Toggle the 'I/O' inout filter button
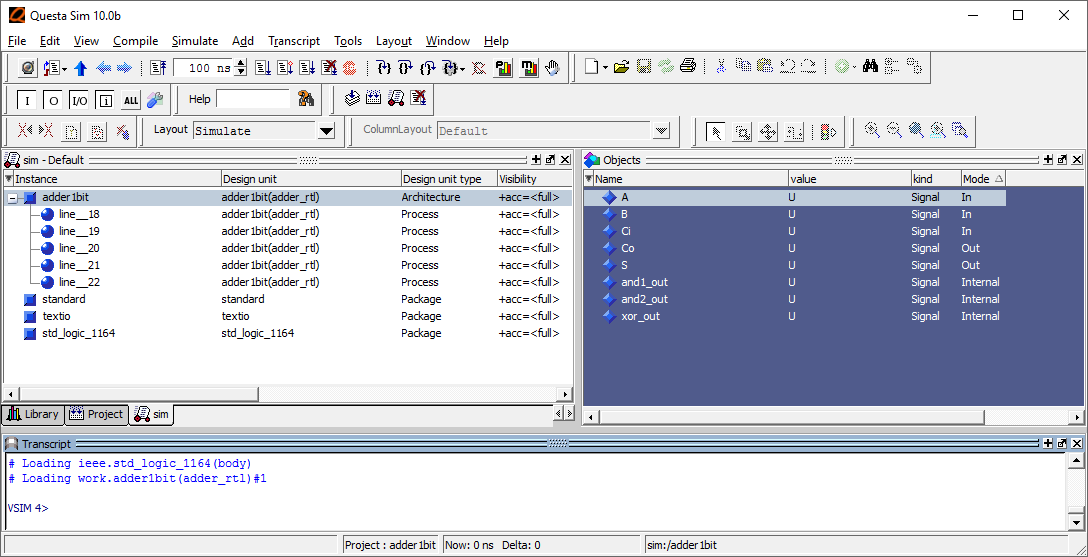This screenshot has height=557, width=1088. click(x=79, y=100)
